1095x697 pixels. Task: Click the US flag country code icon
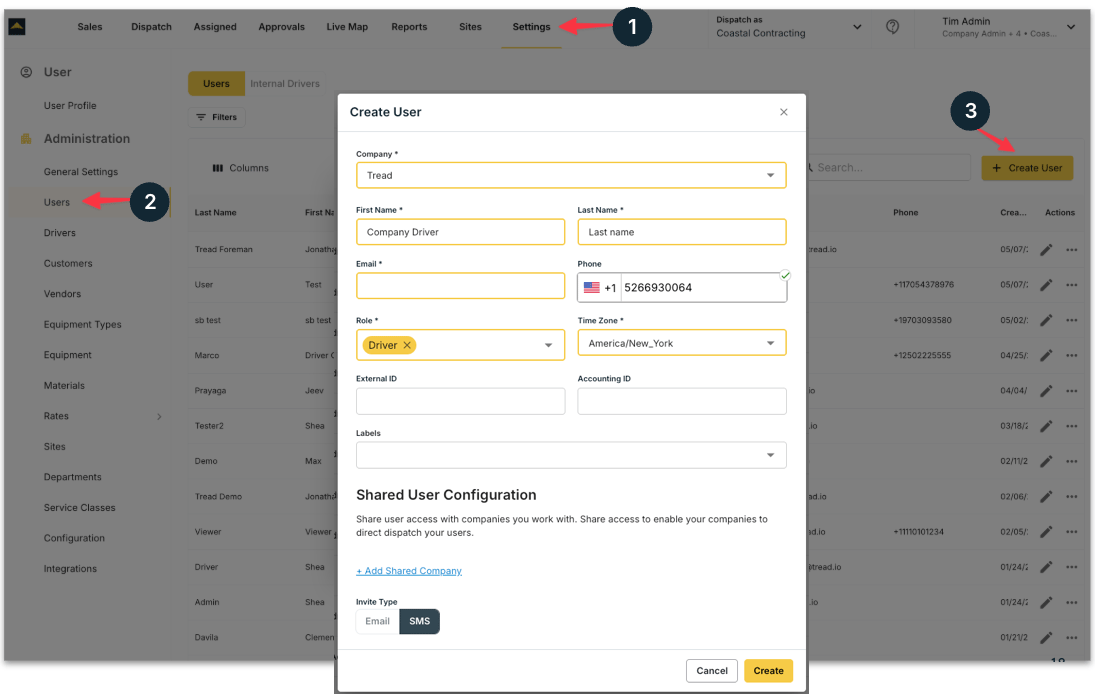point(591,287)
